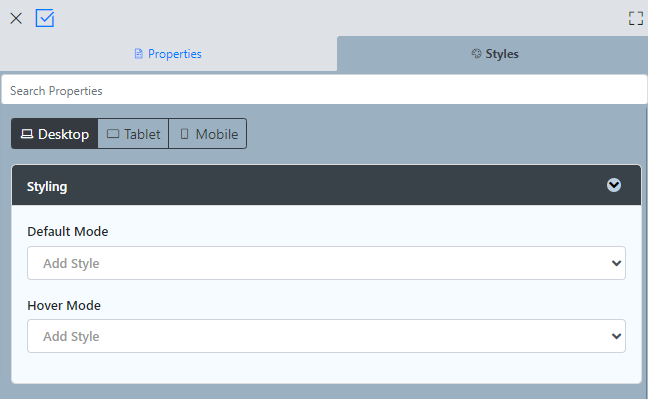
Task: Click the laptop icon in Desktop button
Action: tap(27, 134)
